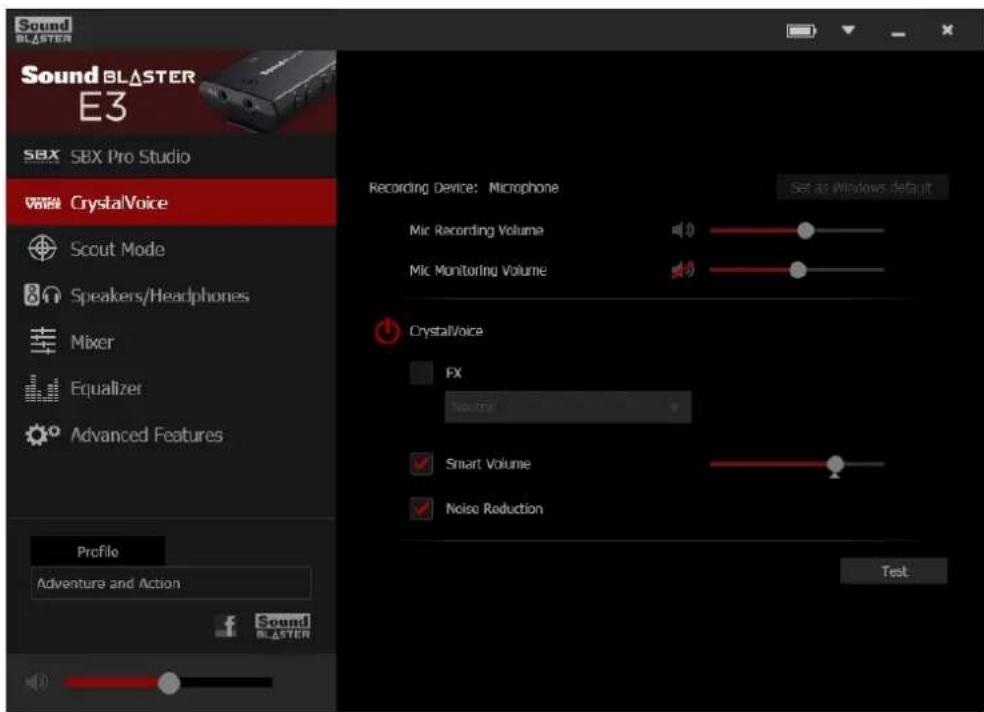The height and width of the screenshot is (712, 984).
Task: Click the Sound Blaster E3 banner image
Action: click(171, 92)
